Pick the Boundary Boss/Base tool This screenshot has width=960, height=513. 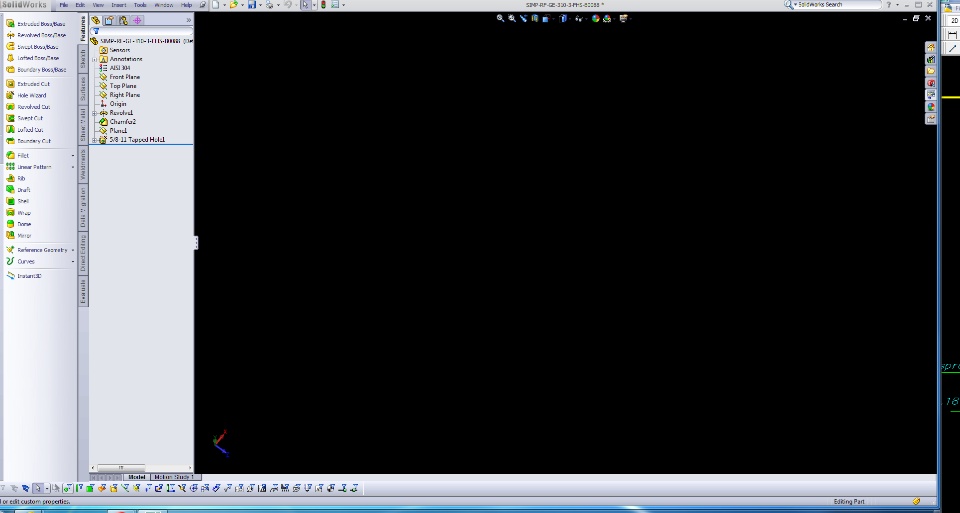(x=36, y=70)
